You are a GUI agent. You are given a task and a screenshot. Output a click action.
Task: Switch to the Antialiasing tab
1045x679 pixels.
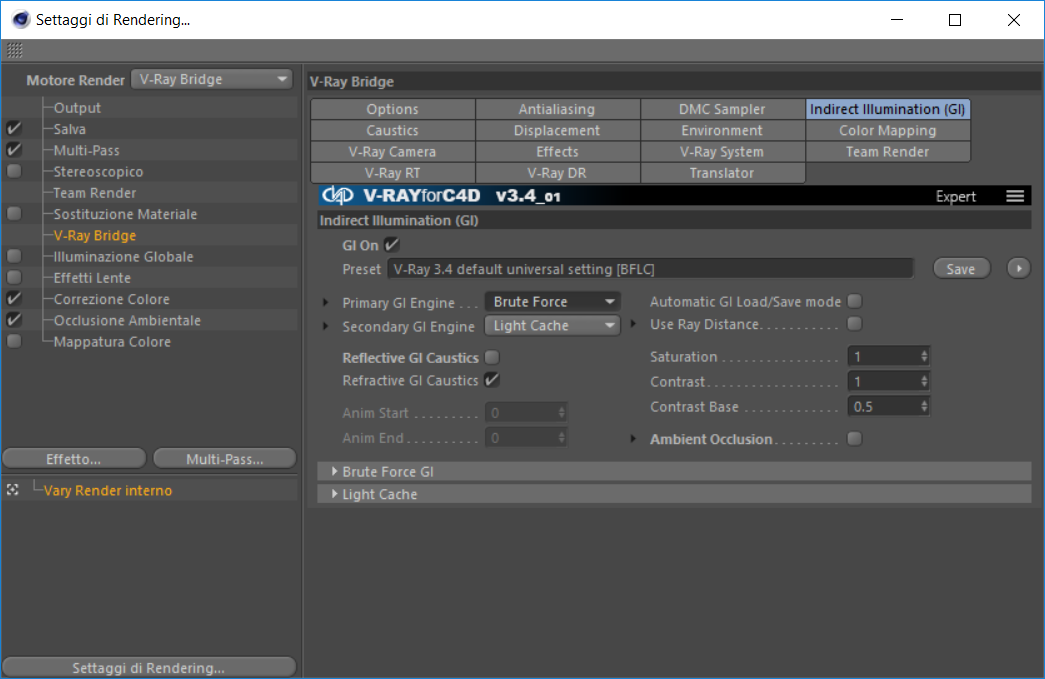click(557, 109)
